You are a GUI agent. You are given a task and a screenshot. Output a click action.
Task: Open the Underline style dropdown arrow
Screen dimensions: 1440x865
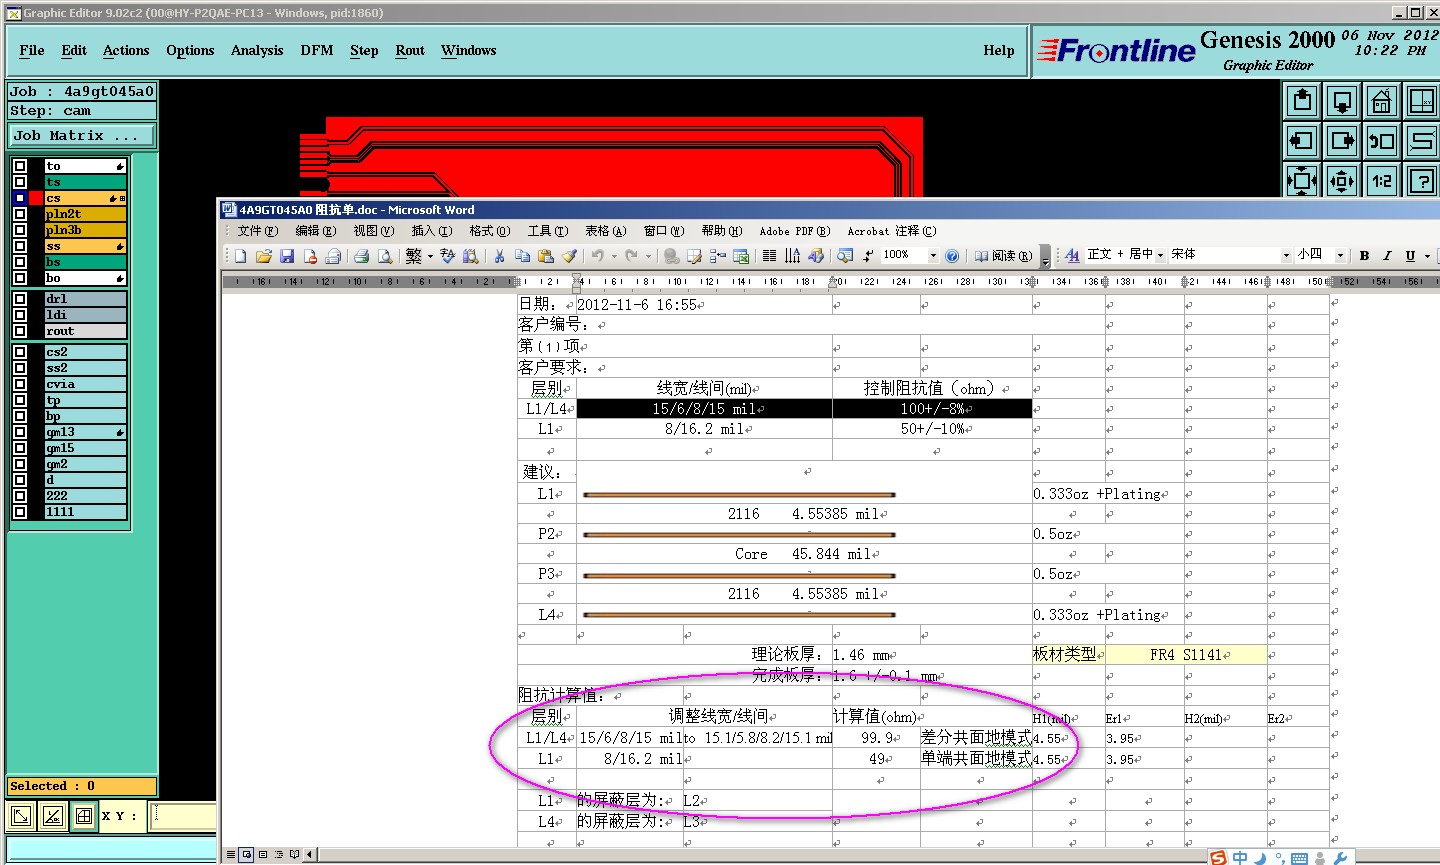pos(1427,256)
